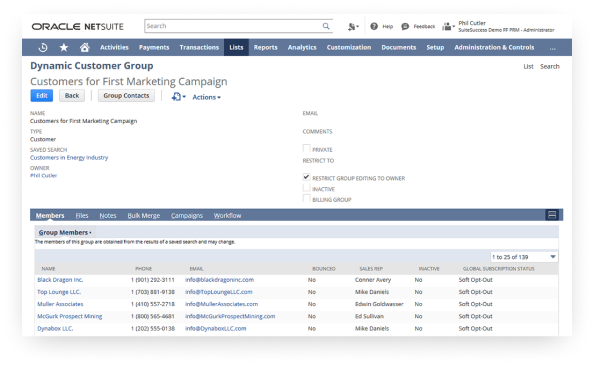Select the phone number 1 (901) 292-3111
This screenshot has height=367, width=594.
[153, 280]
